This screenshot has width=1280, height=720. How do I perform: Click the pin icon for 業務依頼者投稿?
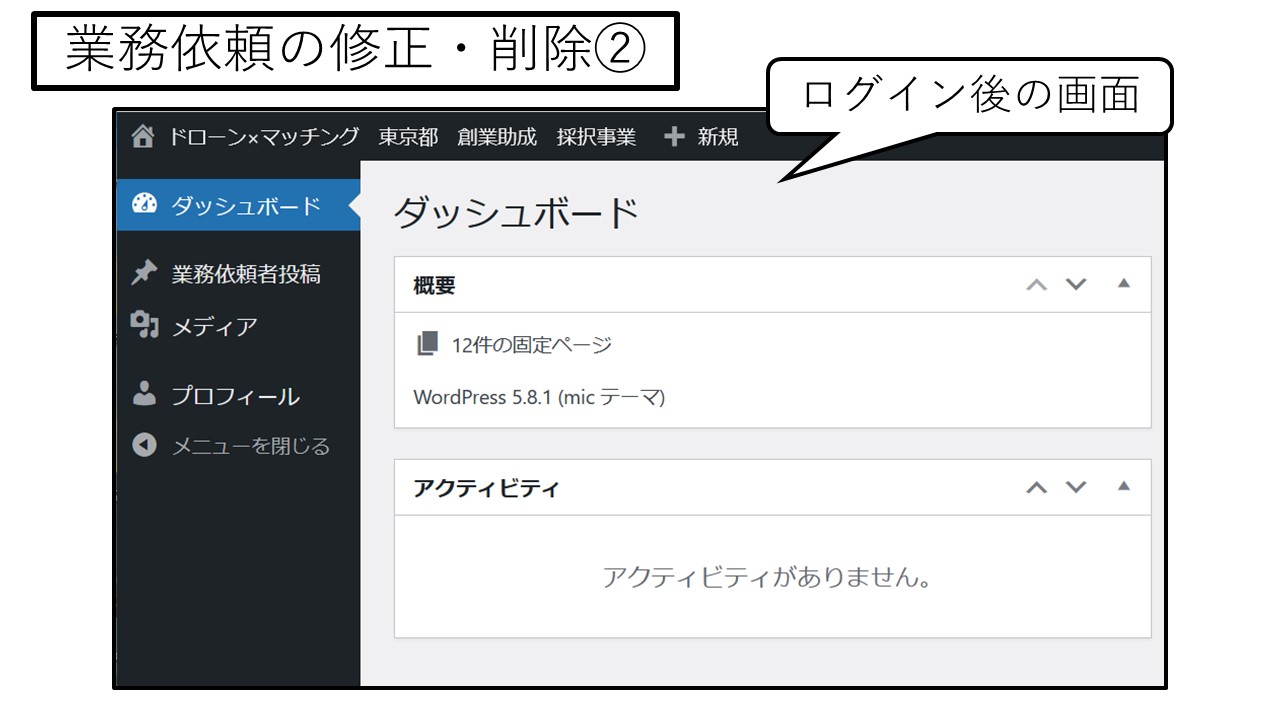tap(145, 273)
